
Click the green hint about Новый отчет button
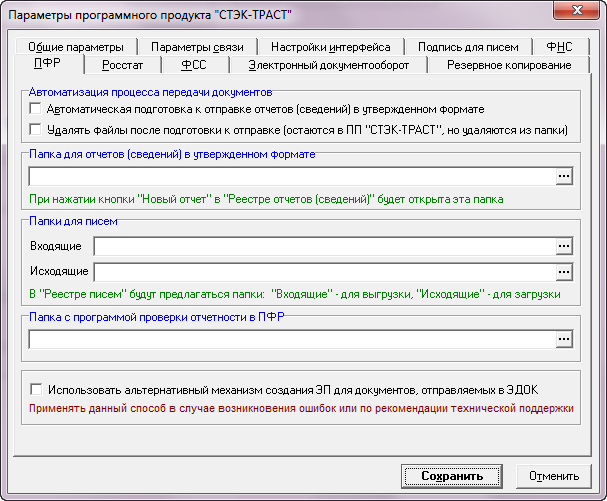pyautogui.click(x=266, y=199)
